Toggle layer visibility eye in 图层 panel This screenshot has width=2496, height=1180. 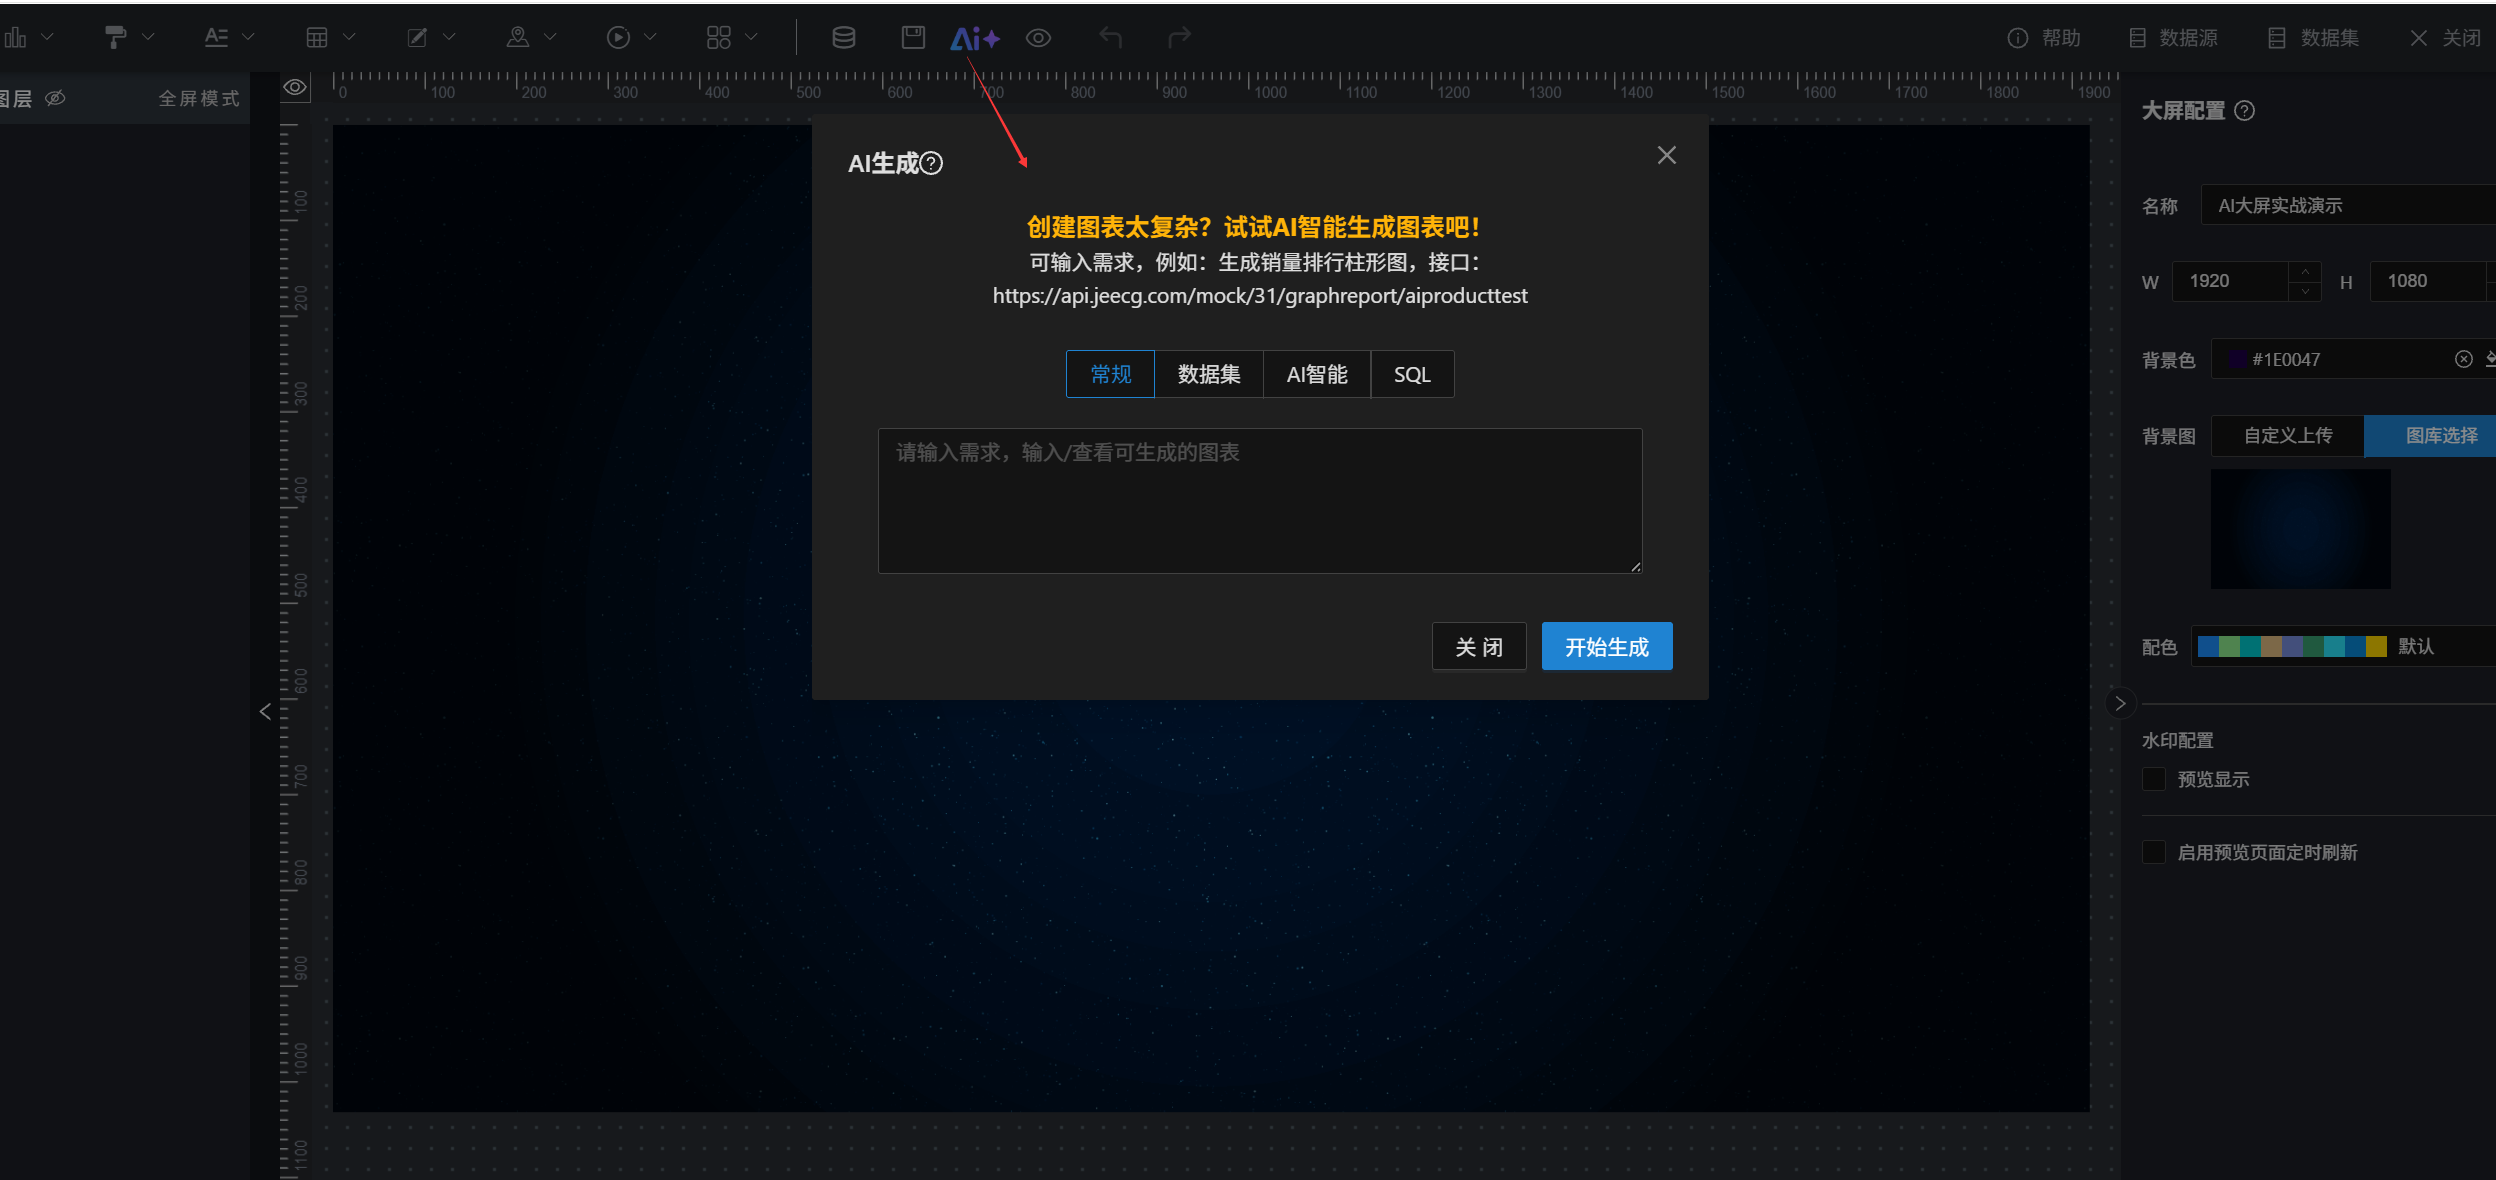[x=55, y=98]
